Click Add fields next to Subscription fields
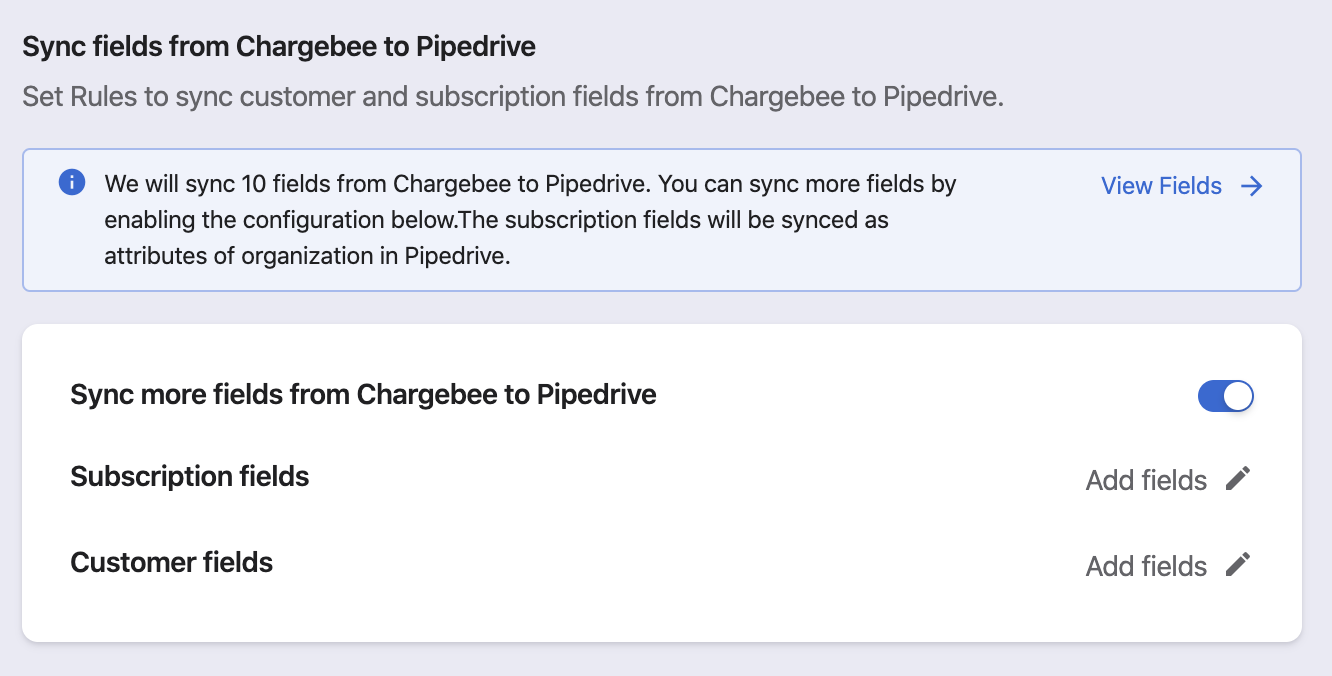The width and height of the screenshot is (1332, 676). pos(1146,480)
